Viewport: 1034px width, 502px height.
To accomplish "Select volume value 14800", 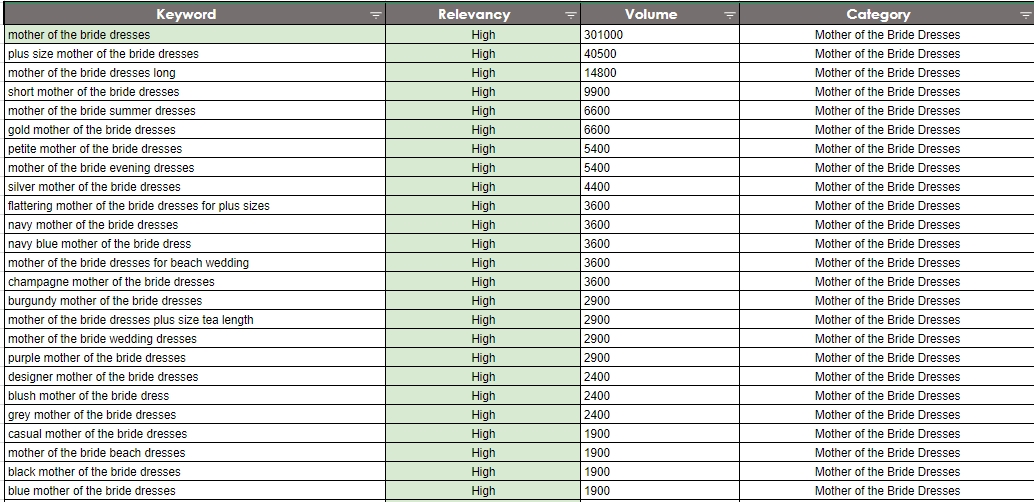I will (660, 73).
